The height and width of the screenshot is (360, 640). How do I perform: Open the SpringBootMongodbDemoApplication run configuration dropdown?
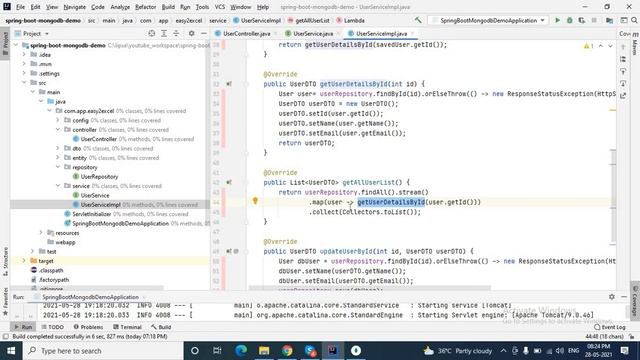coord(489,20)
